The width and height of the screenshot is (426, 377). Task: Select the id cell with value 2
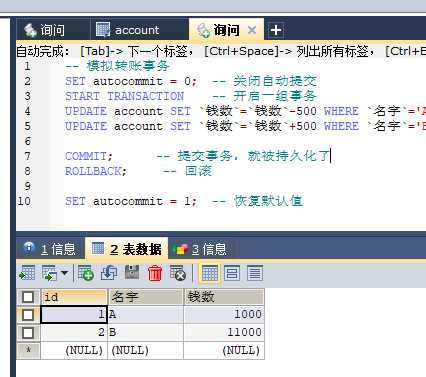point(74,332)
